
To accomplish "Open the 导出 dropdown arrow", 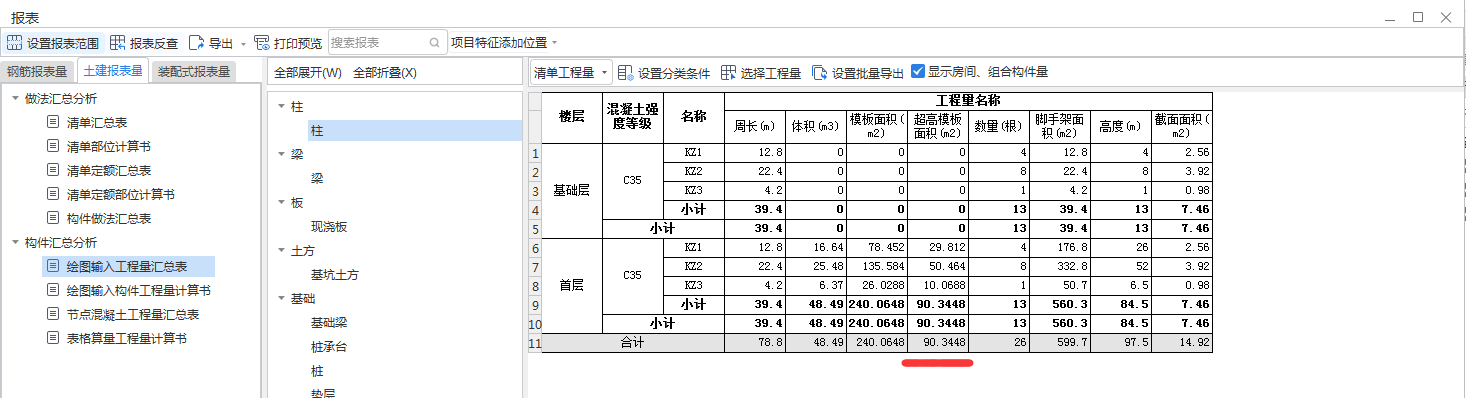I will (x=243, y=44).
